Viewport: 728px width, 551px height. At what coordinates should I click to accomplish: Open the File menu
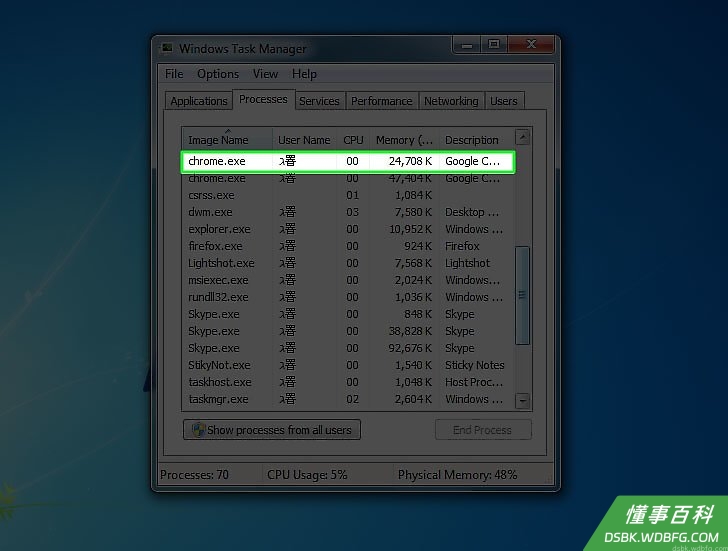174,74
